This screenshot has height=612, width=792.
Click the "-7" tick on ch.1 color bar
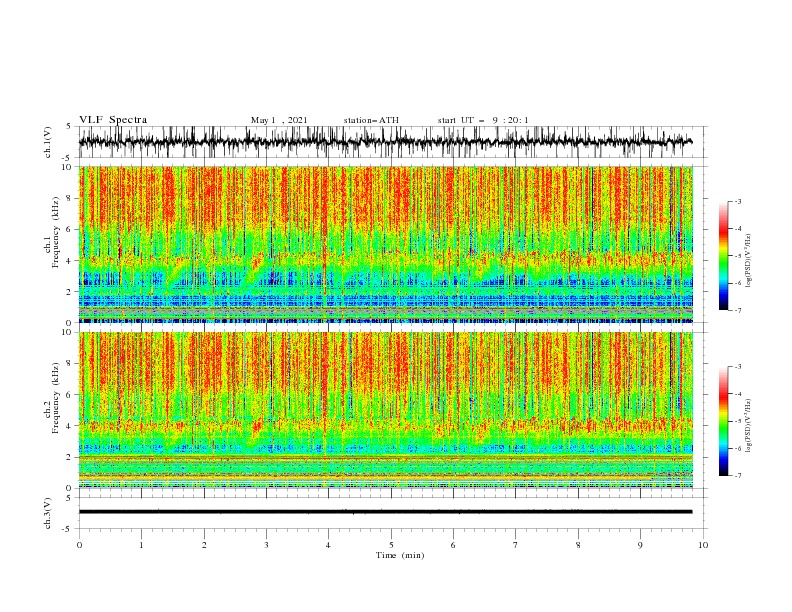(737, 310)
